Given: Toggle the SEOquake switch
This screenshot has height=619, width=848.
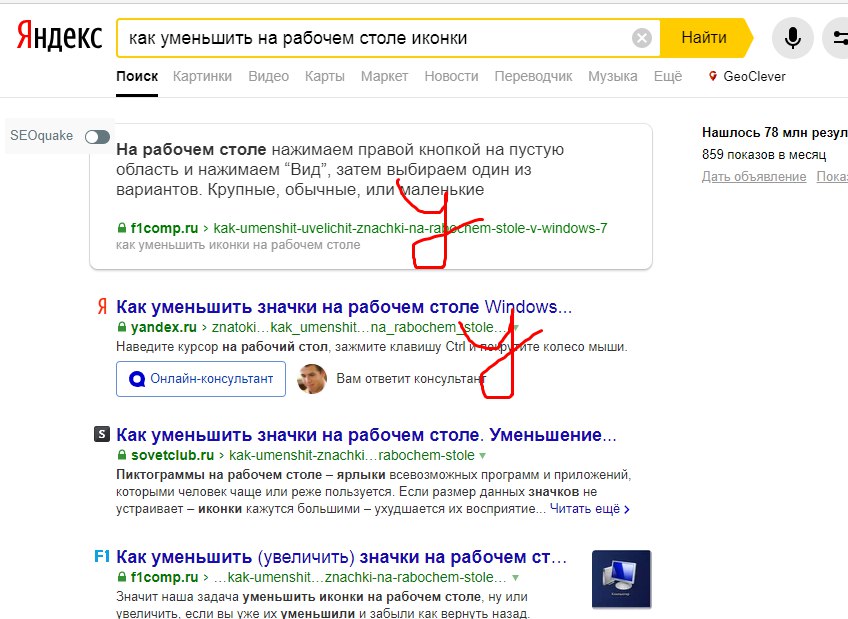Looking at the screenshot, I should click(x=97, y=137).
